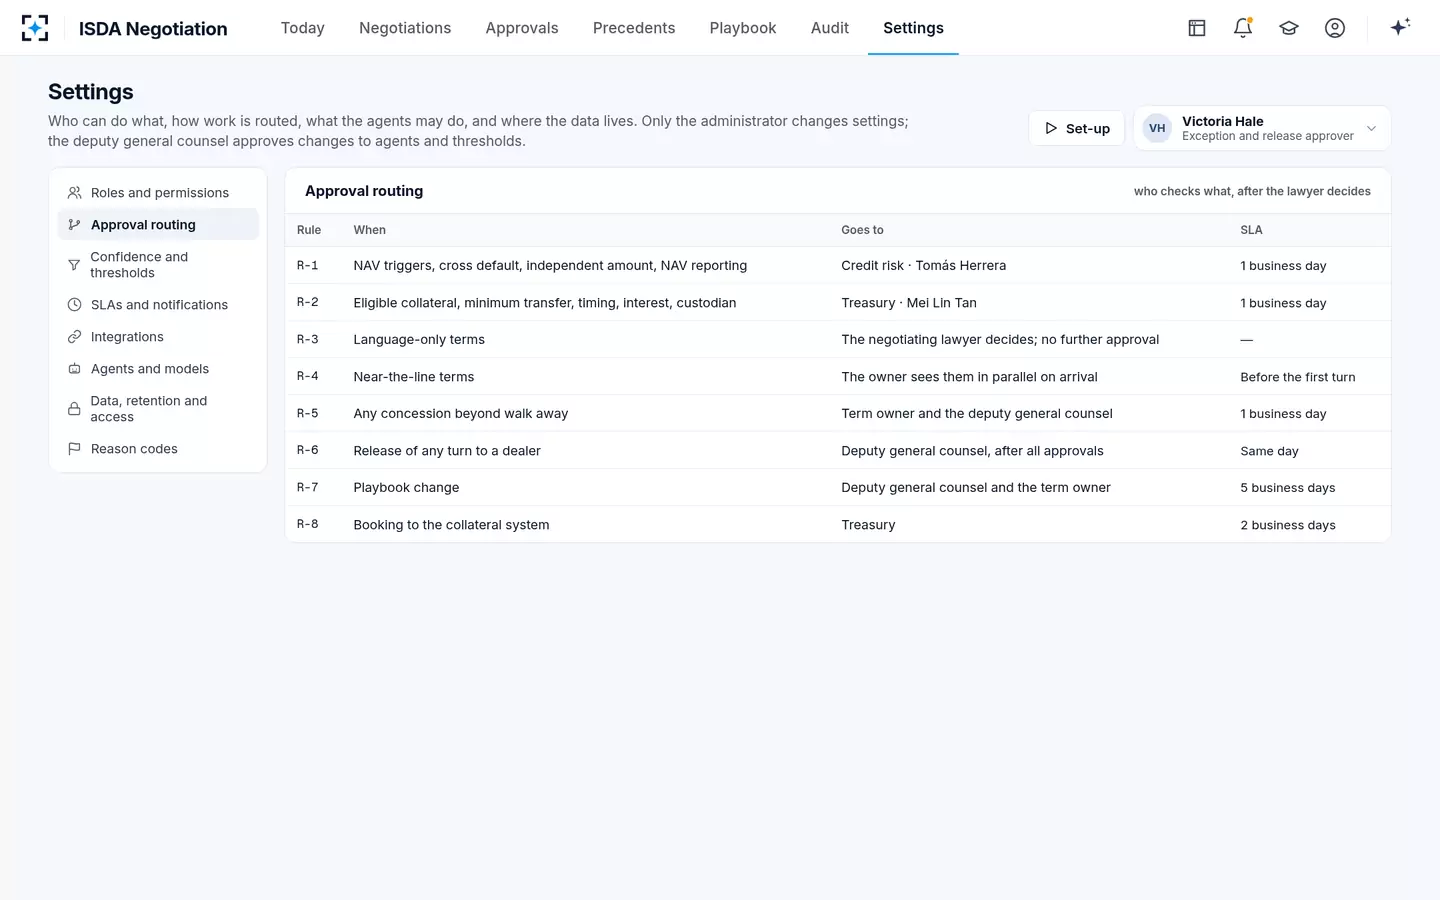Click the Agents and models robot icon
1440x900 pixels.
74,369
